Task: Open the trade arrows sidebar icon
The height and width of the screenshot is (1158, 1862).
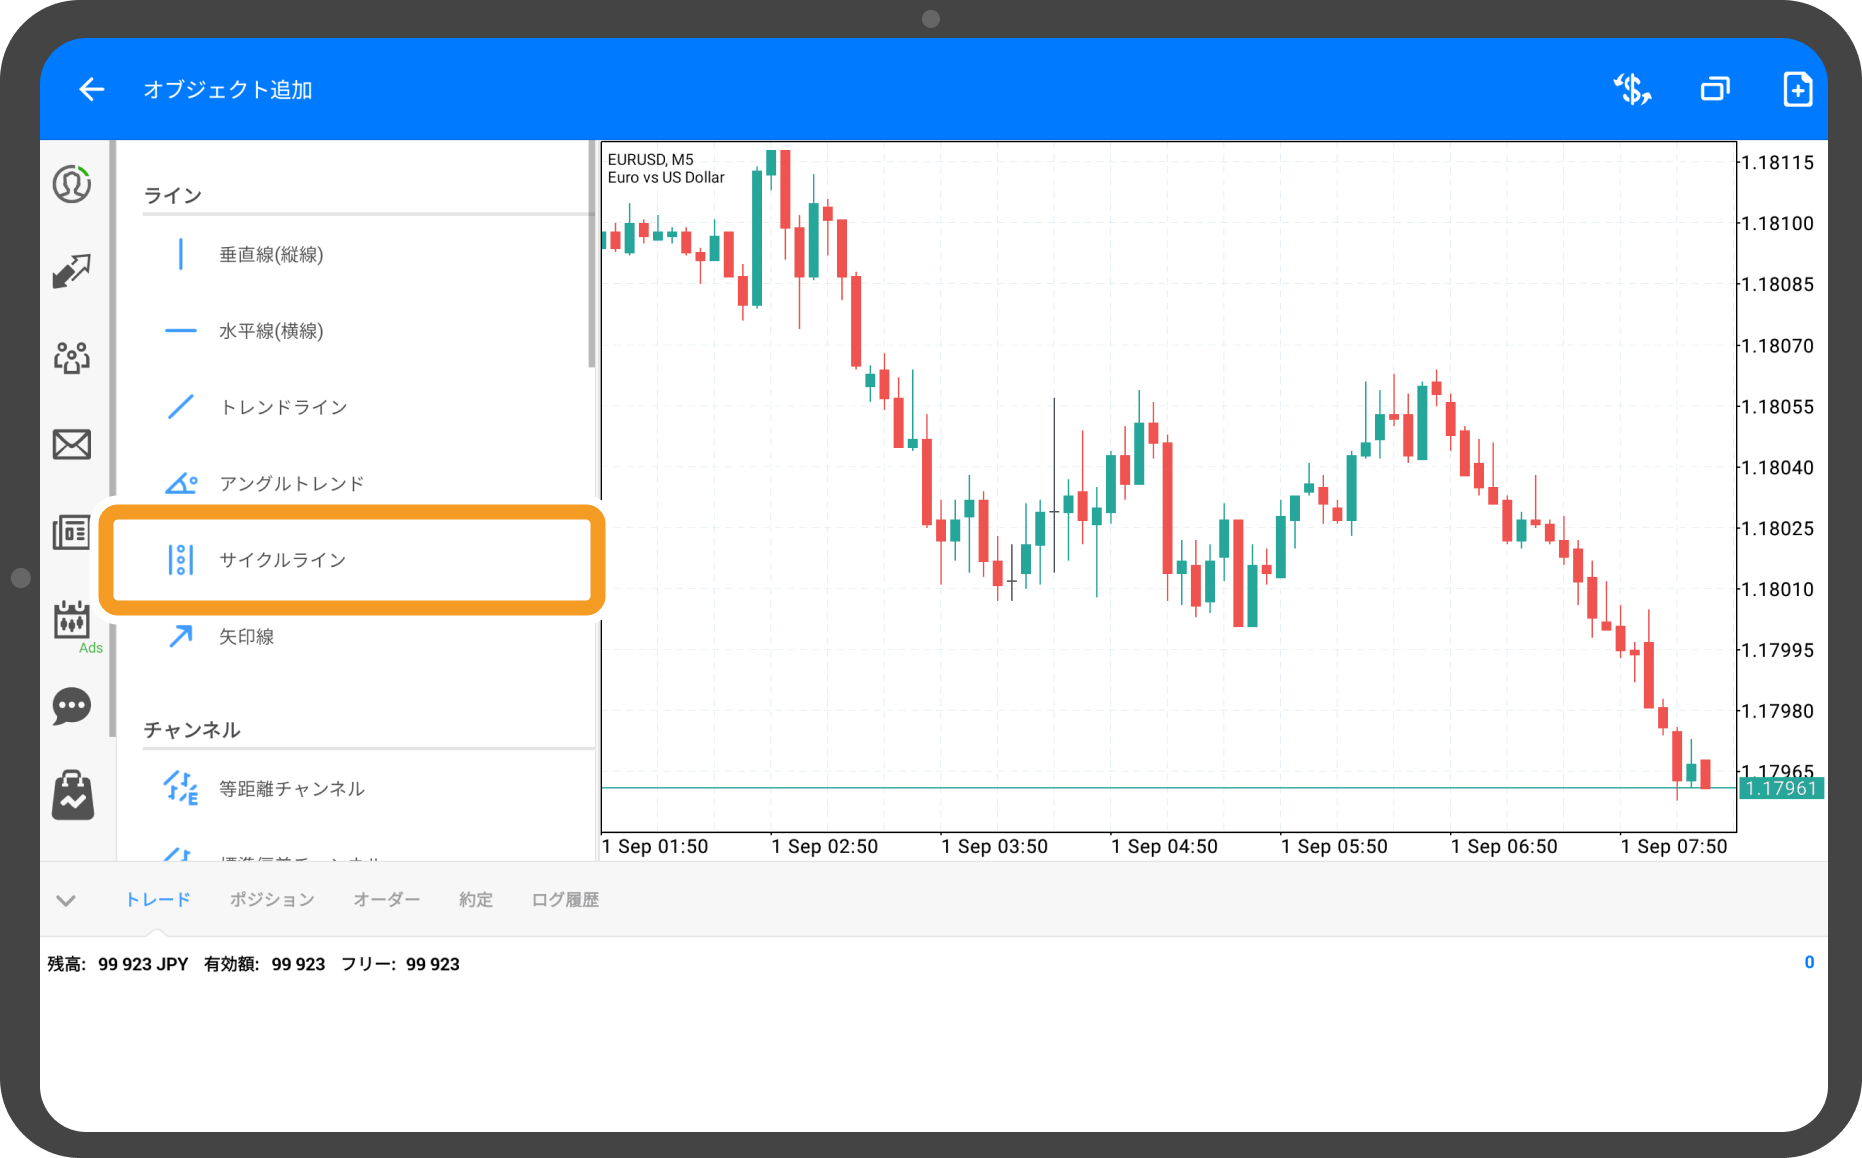Action: pyautogui.click(x=72, y=270)
